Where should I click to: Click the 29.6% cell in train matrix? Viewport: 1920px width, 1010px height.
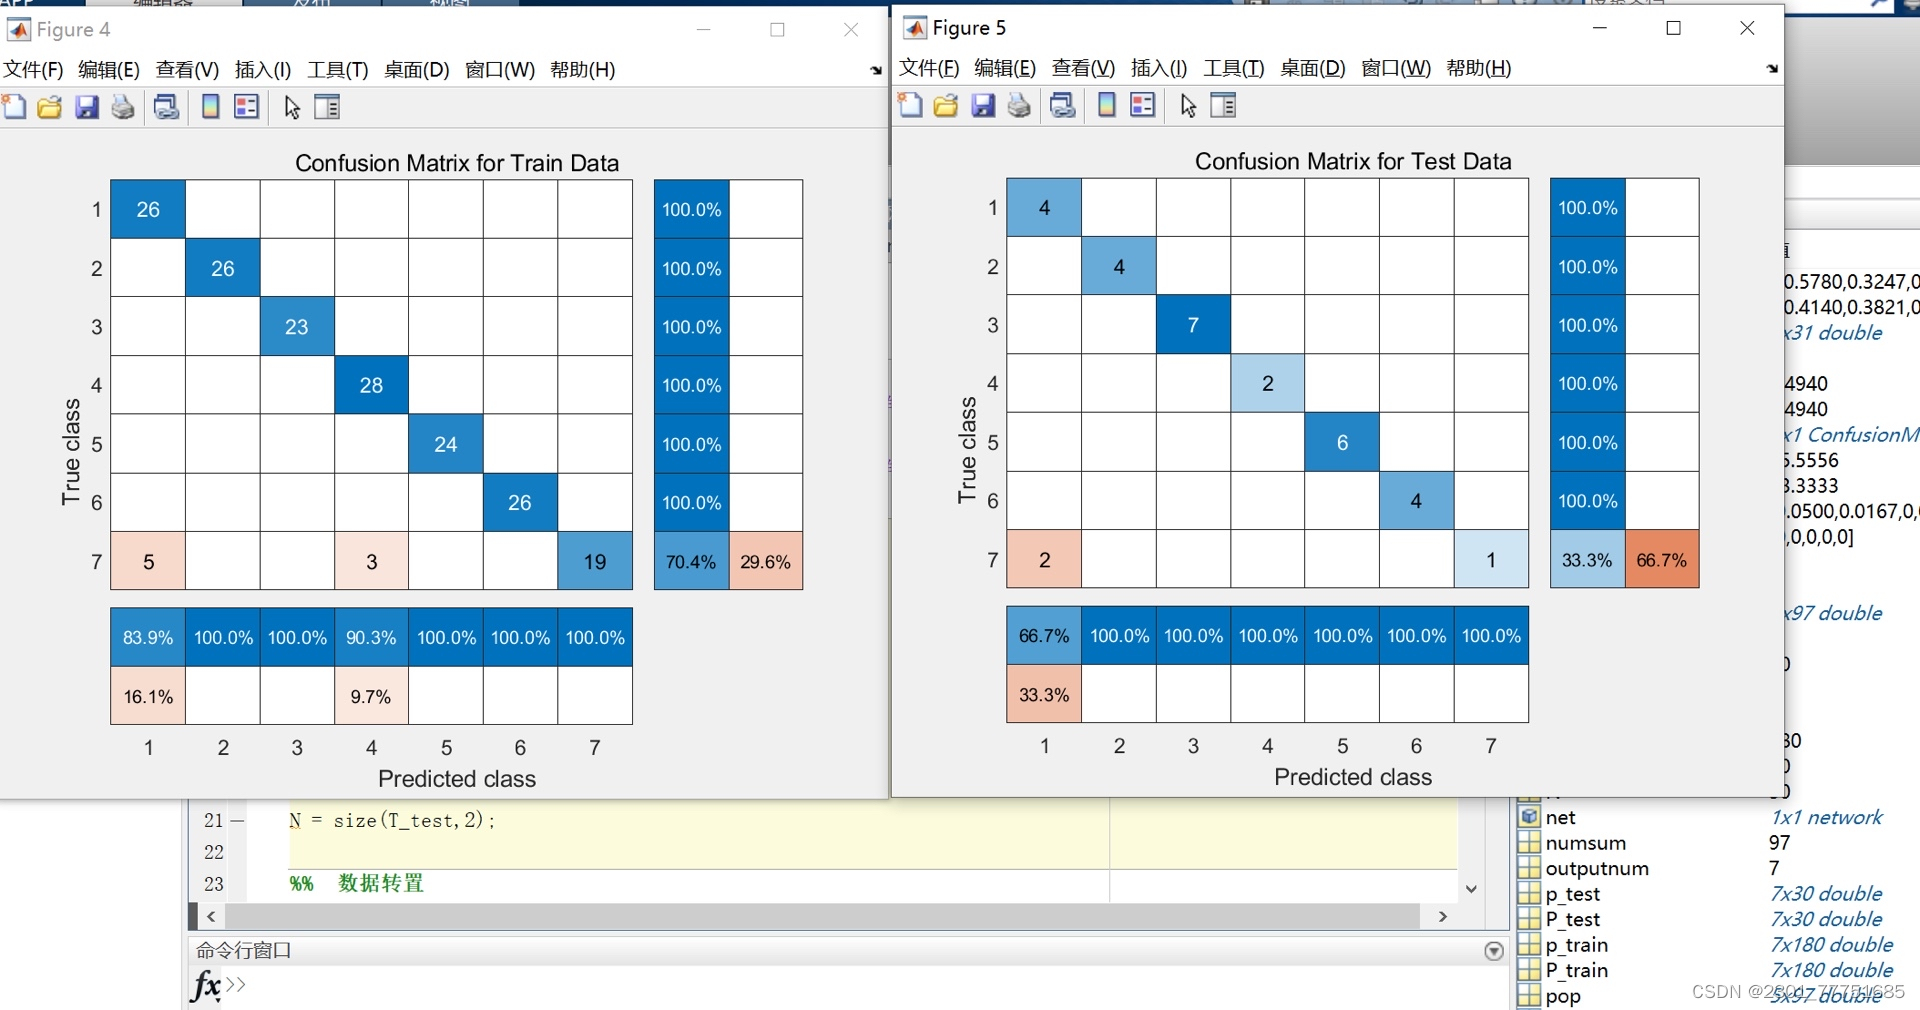[766, 561]
